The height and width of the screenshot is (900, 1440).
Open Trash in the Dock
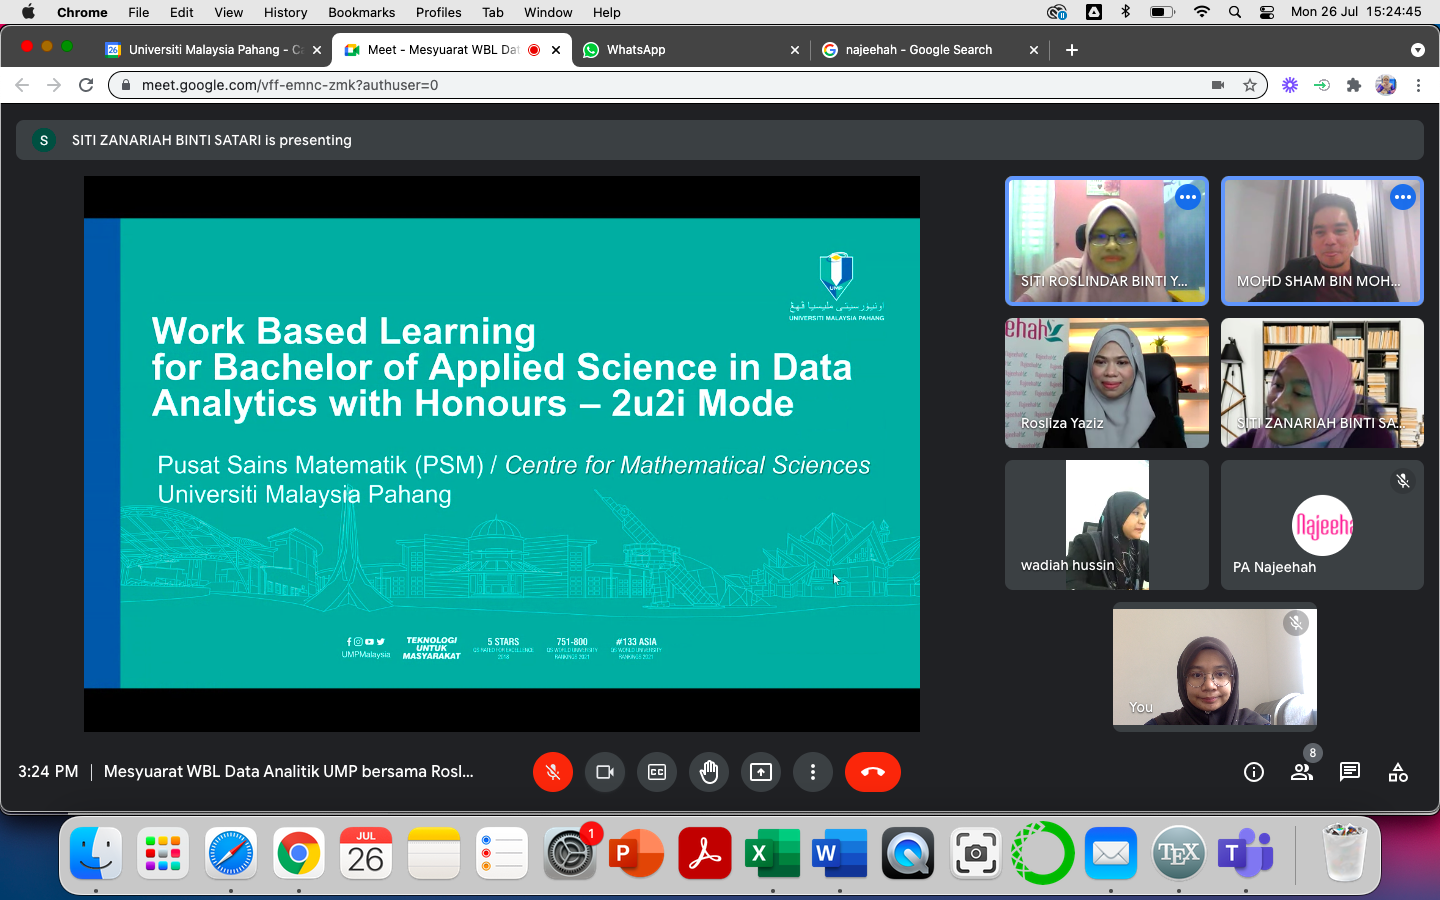(1344, 853)
